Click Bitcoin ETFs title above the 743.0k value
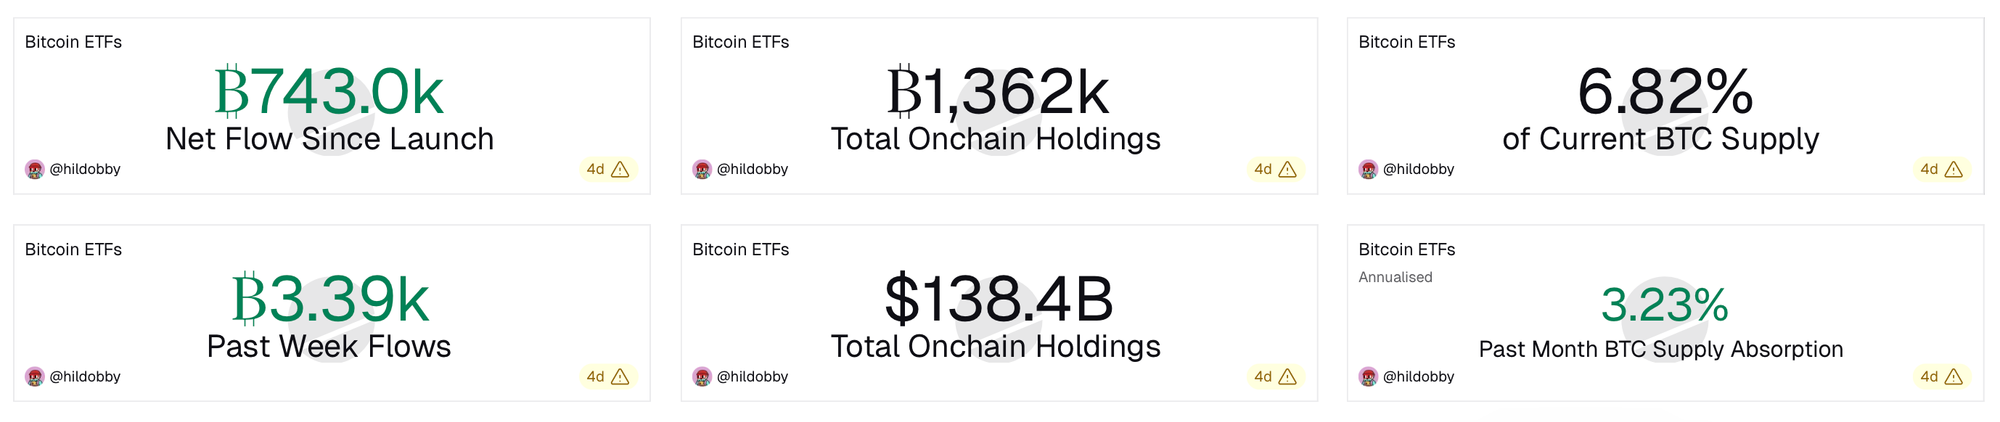This screenshot has height=422, width=2000. 73,42
